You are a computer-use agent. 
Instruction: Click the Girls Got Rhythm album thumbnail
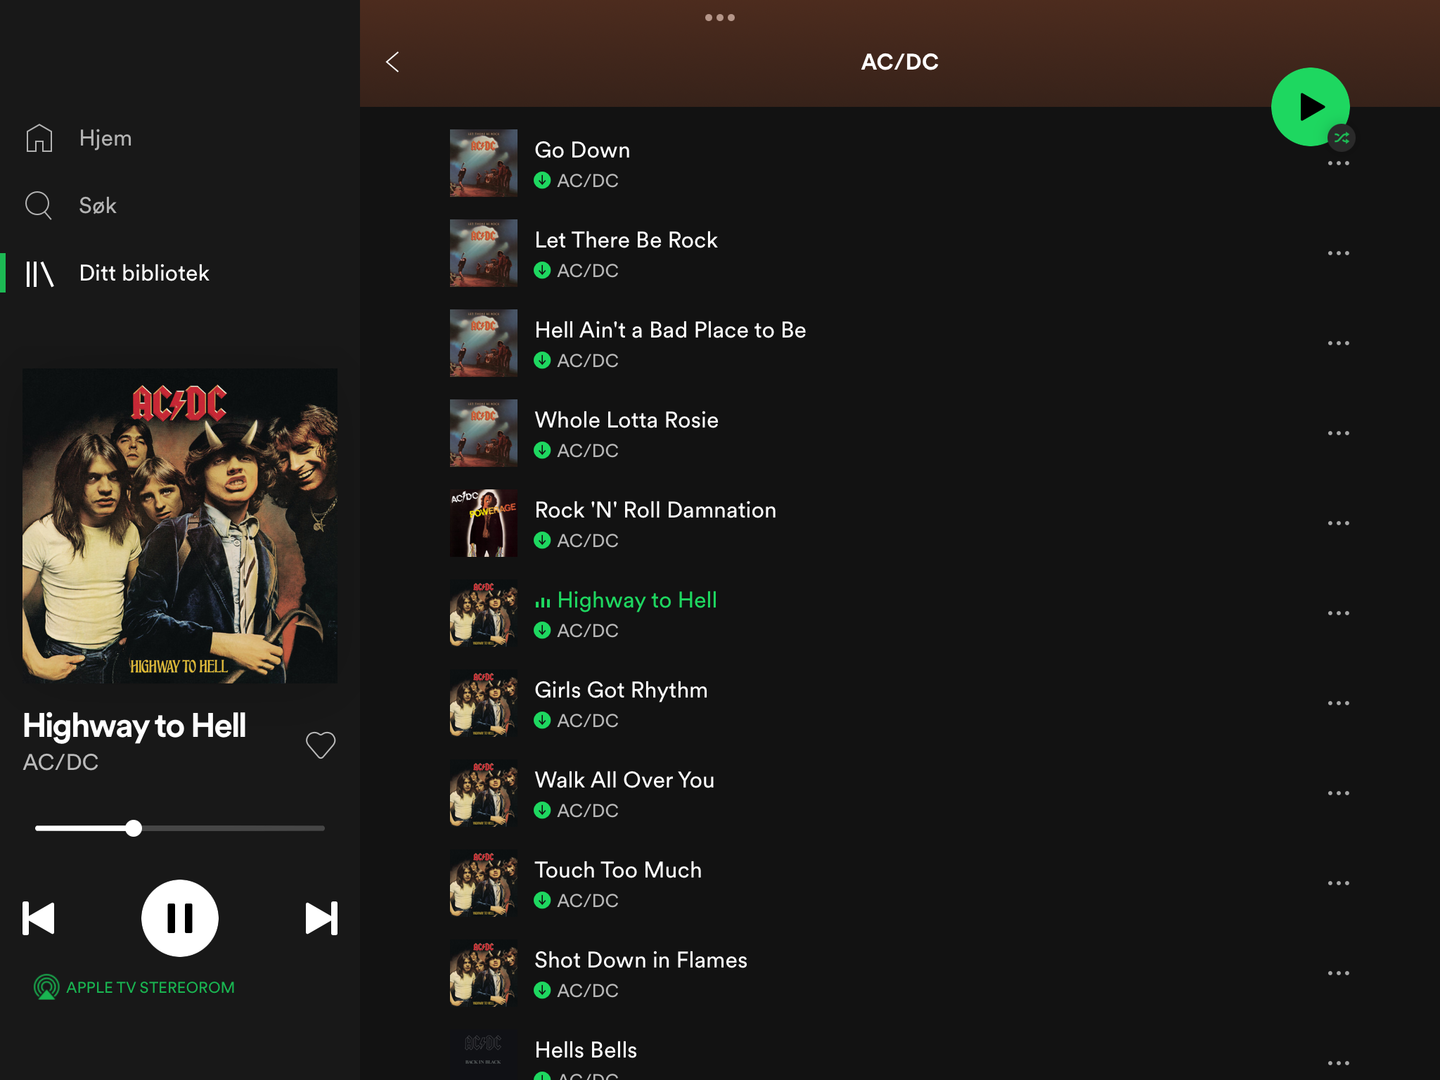[484, 703]
